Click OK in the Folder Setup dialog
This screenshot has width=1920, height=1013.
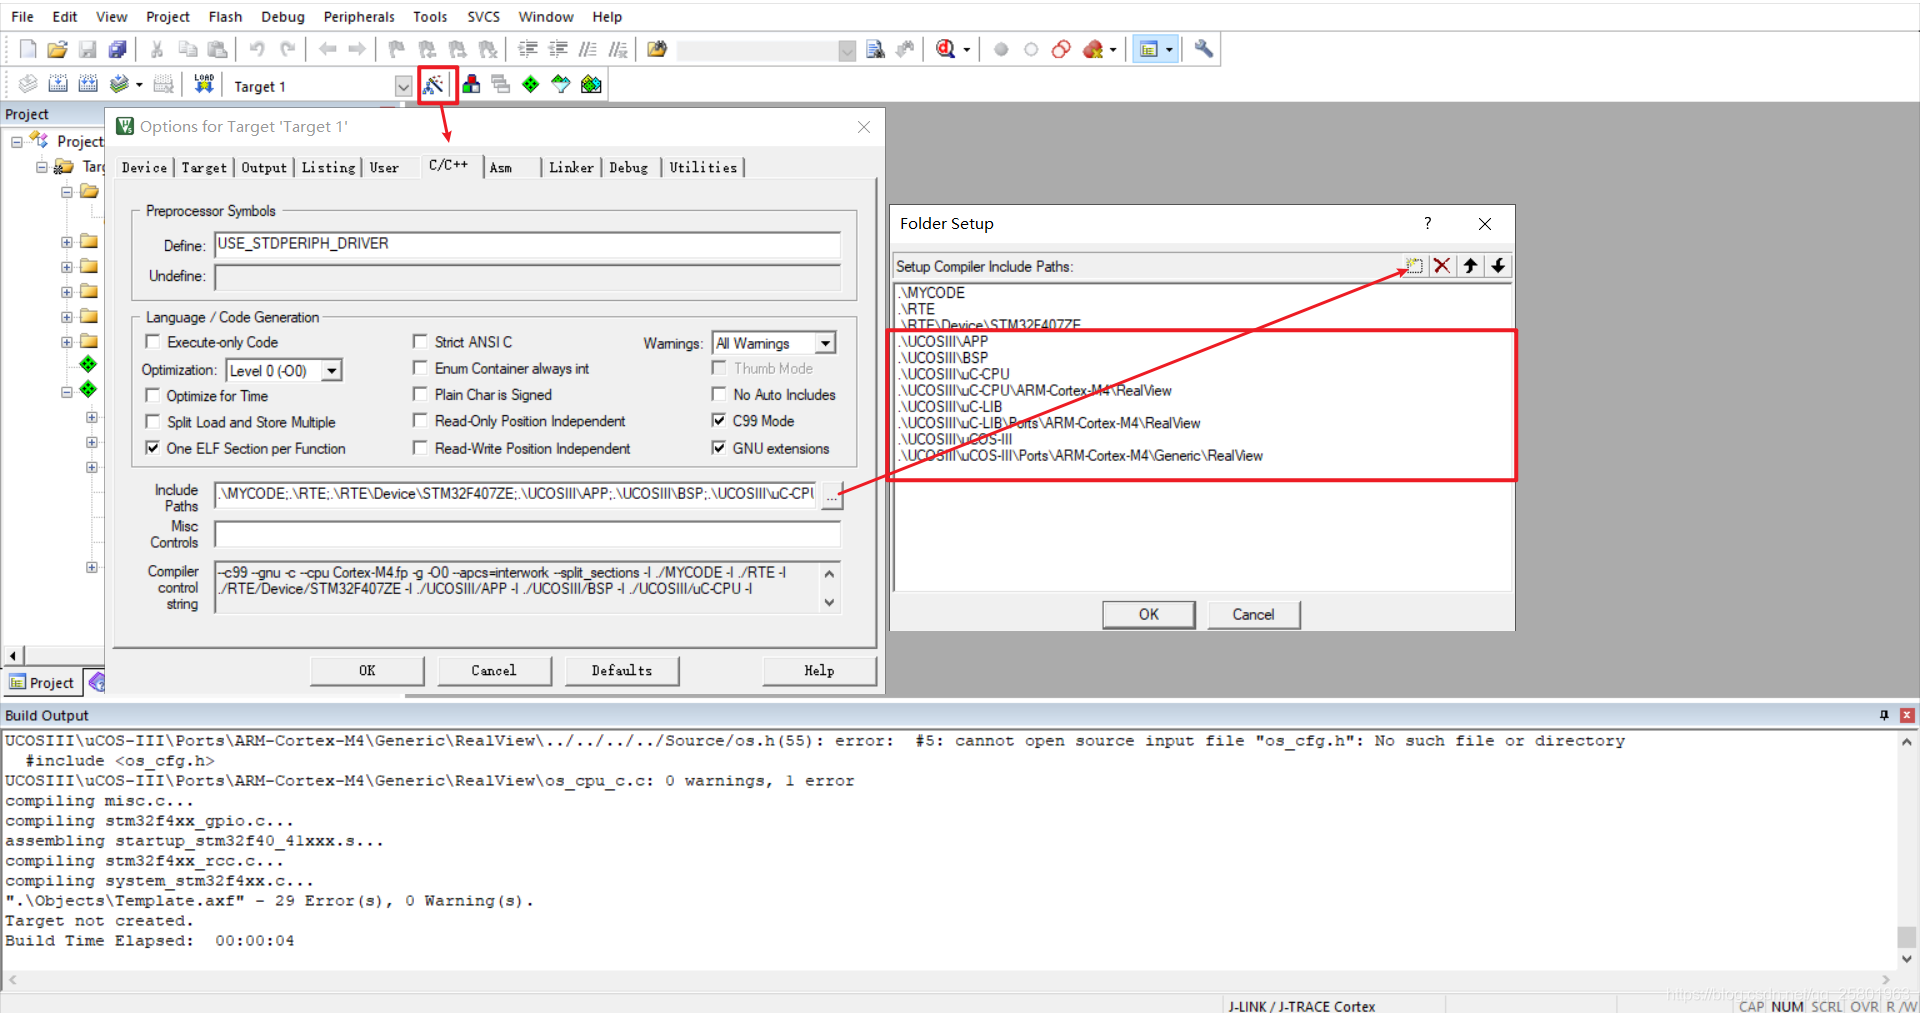pos(1148,614)
